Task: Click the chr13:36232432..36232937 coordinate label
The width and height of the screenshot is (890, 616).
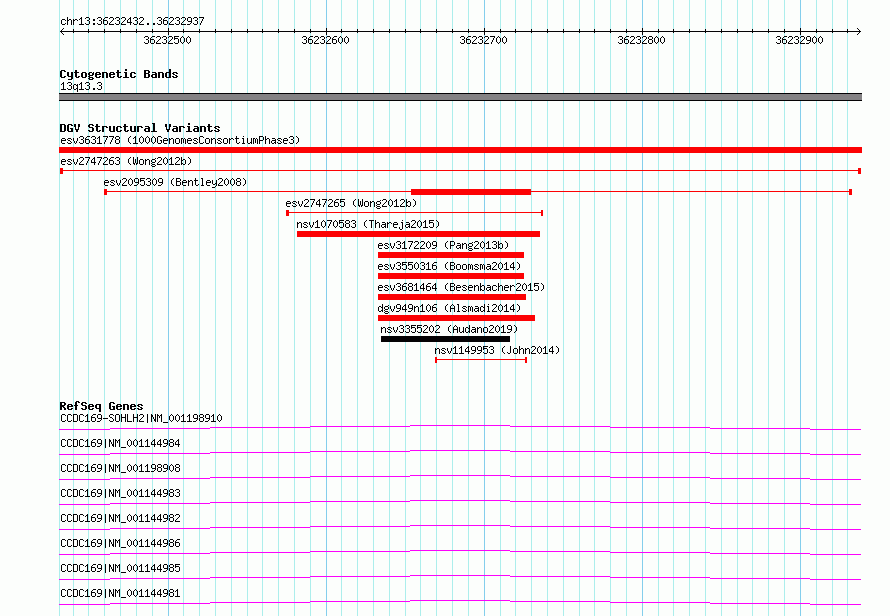Action: [x=132, y=21]
